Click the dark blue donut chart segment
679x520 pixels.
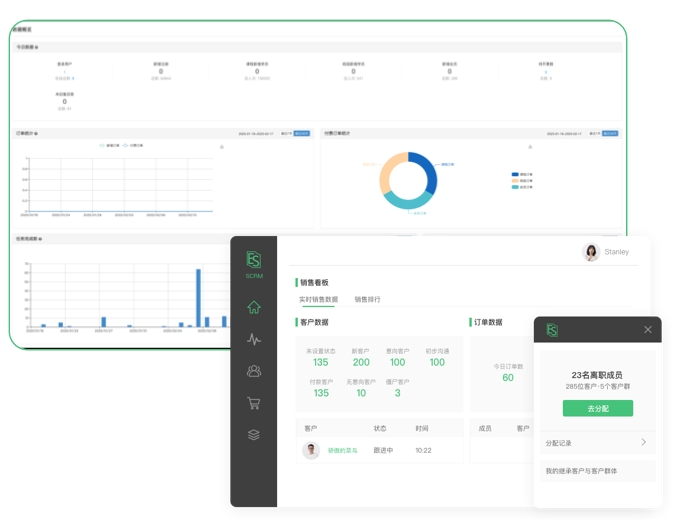click(424, 170)
